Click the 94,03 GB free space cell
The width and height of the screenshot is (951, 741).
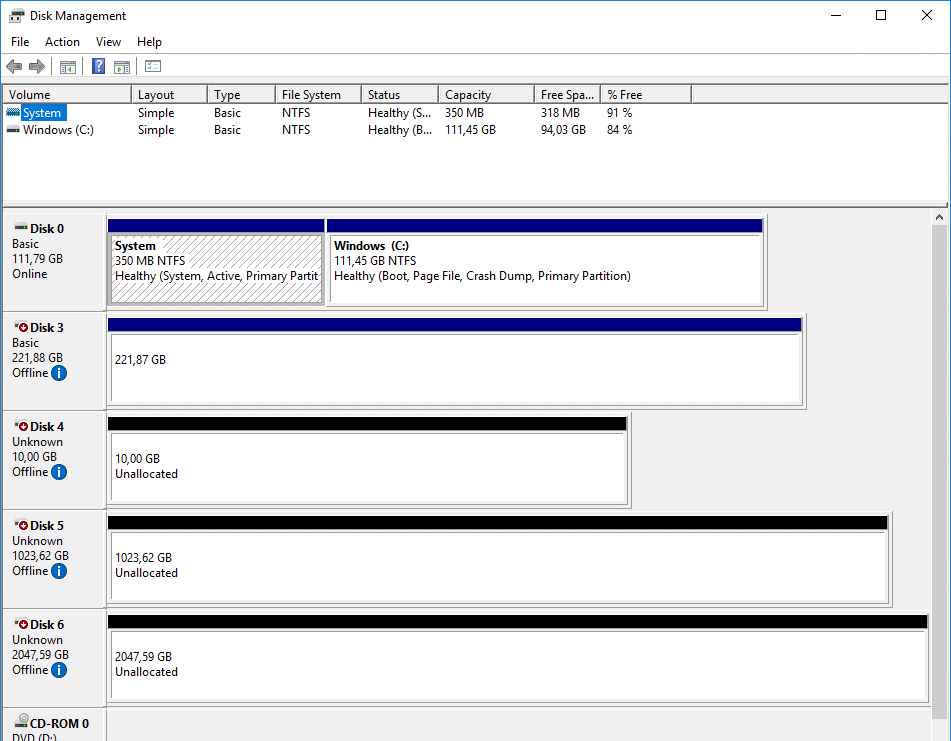[563, 130]
